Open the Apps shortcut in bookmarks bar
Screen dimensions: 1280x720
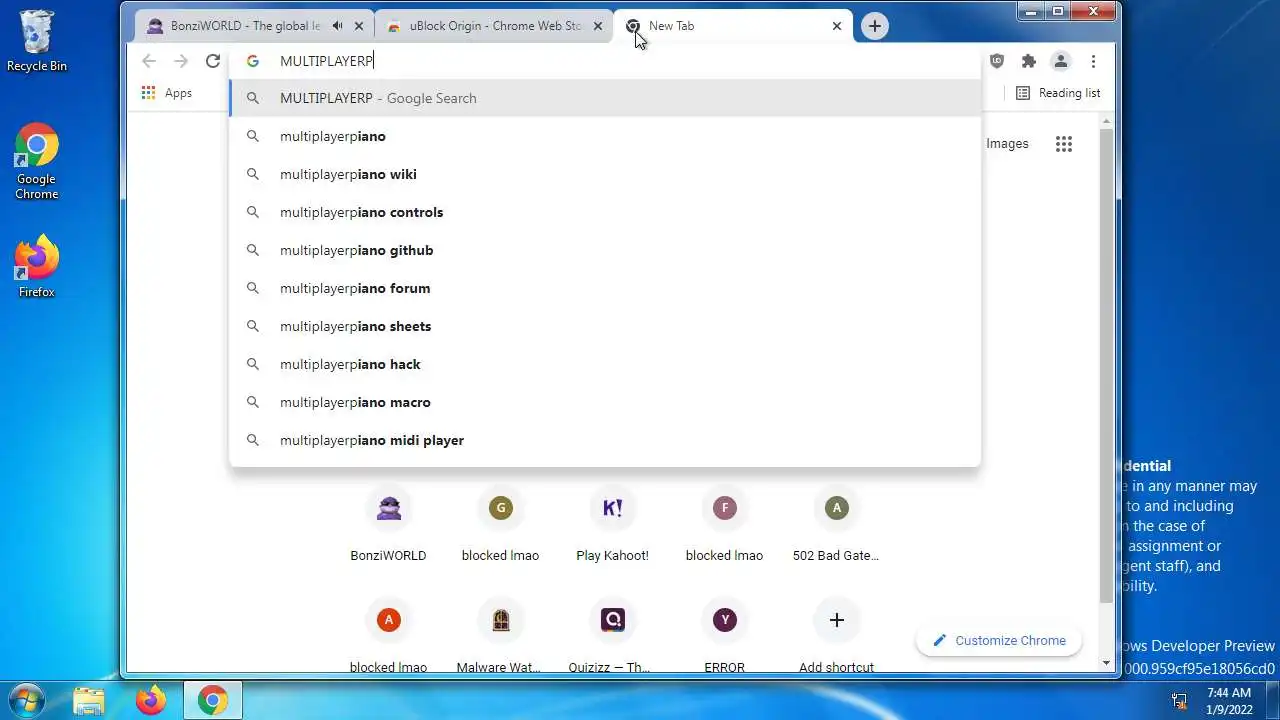point(166,93)
